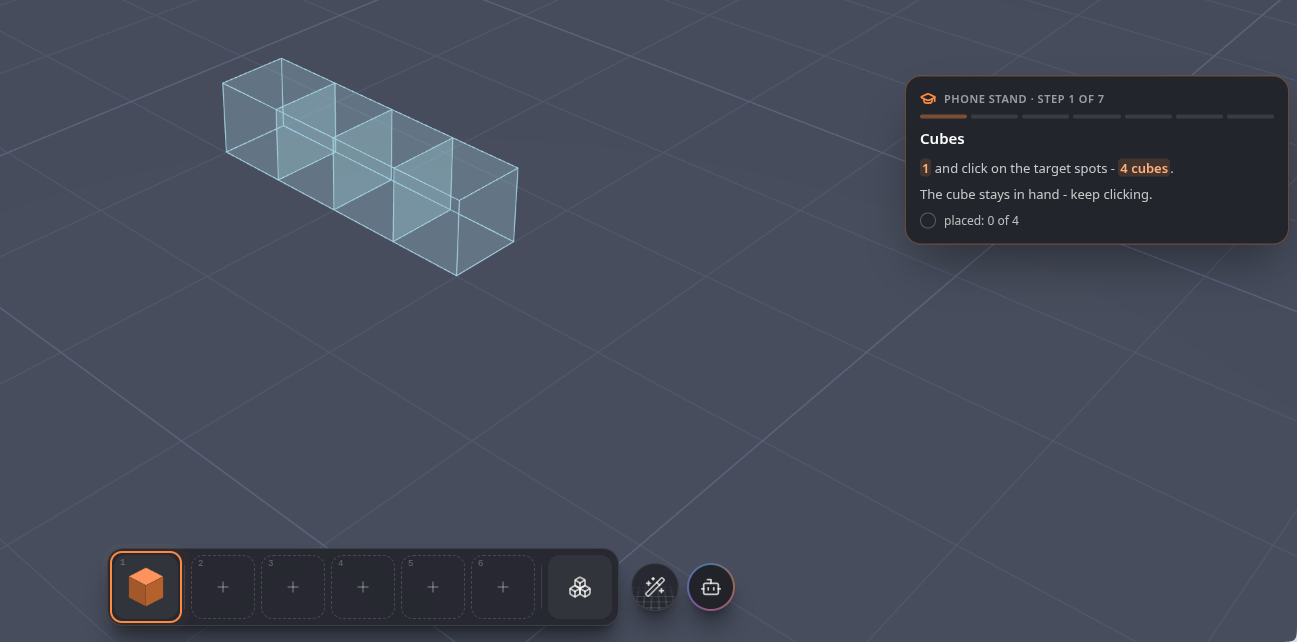Click the graduation cap icon in the tutorial panel
Image resolution: width=1297 pixels, height=642 pixels.
[928, 99]
